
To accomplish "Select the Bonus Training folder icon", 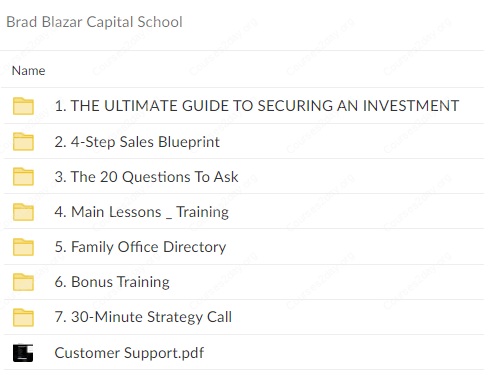I will [23, 282].
